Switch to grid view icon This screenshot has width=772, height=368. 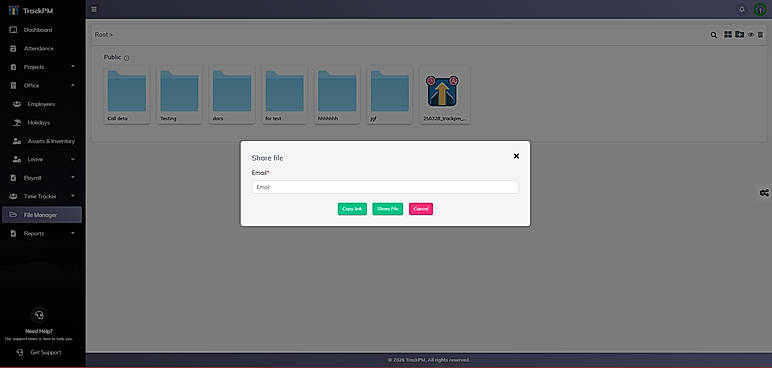(728, 34)
